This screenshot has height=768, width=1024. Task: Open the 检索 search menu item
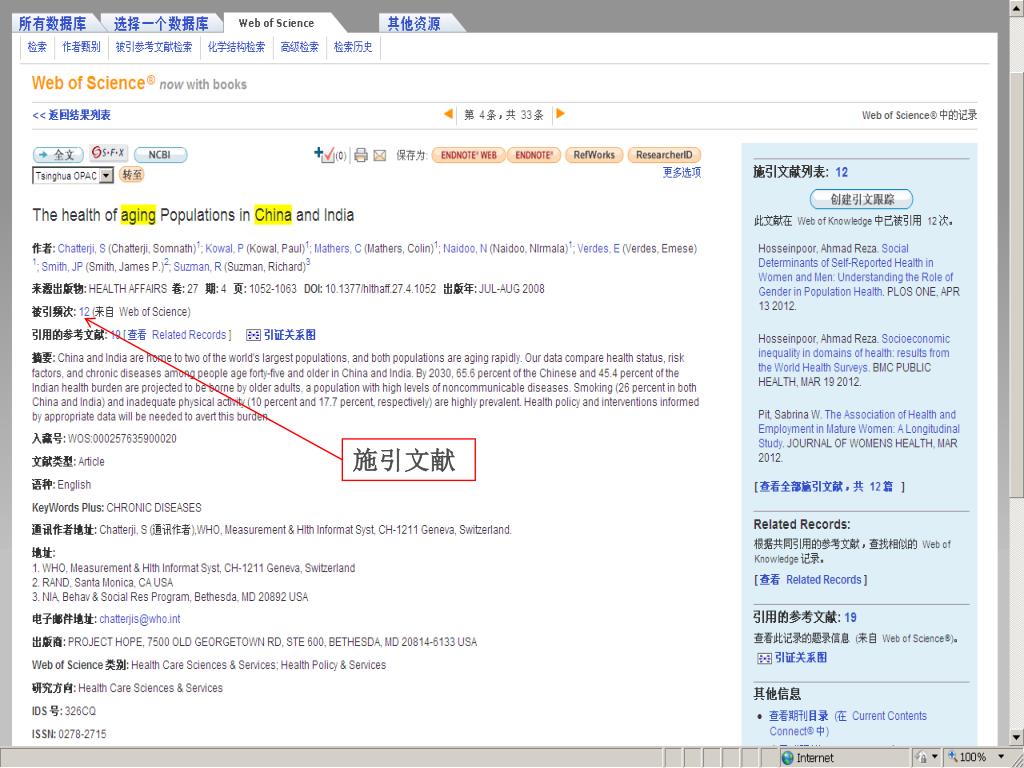click(x=37, y=47)
